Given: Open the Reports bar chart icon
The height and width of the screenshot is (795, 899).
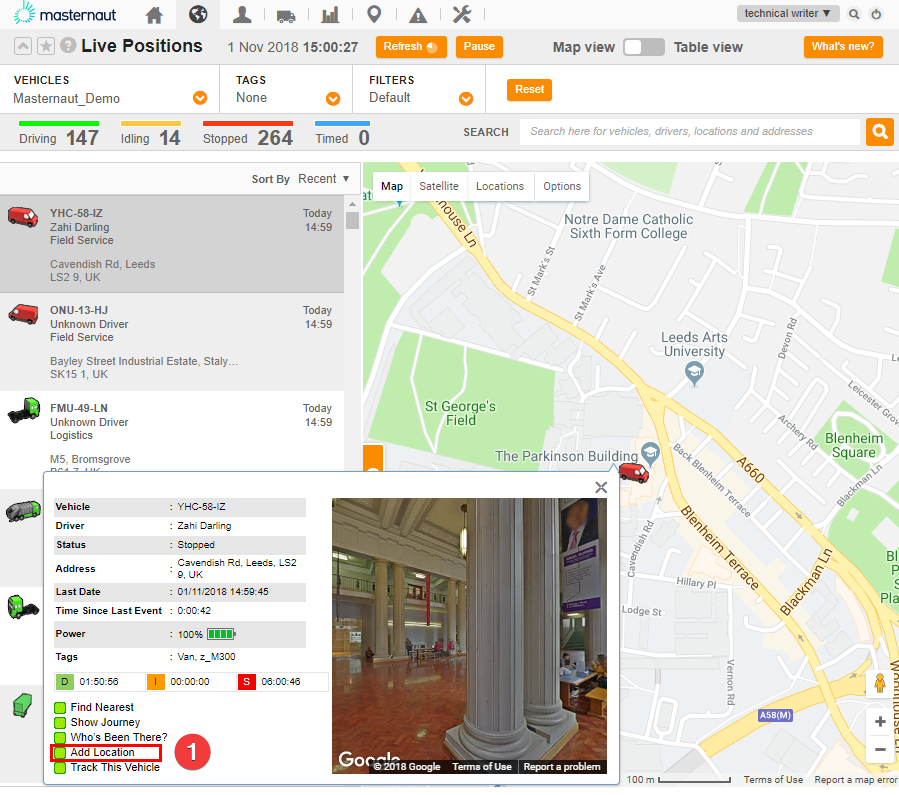Looking at the screenshot, I should [x=330, y=14].
